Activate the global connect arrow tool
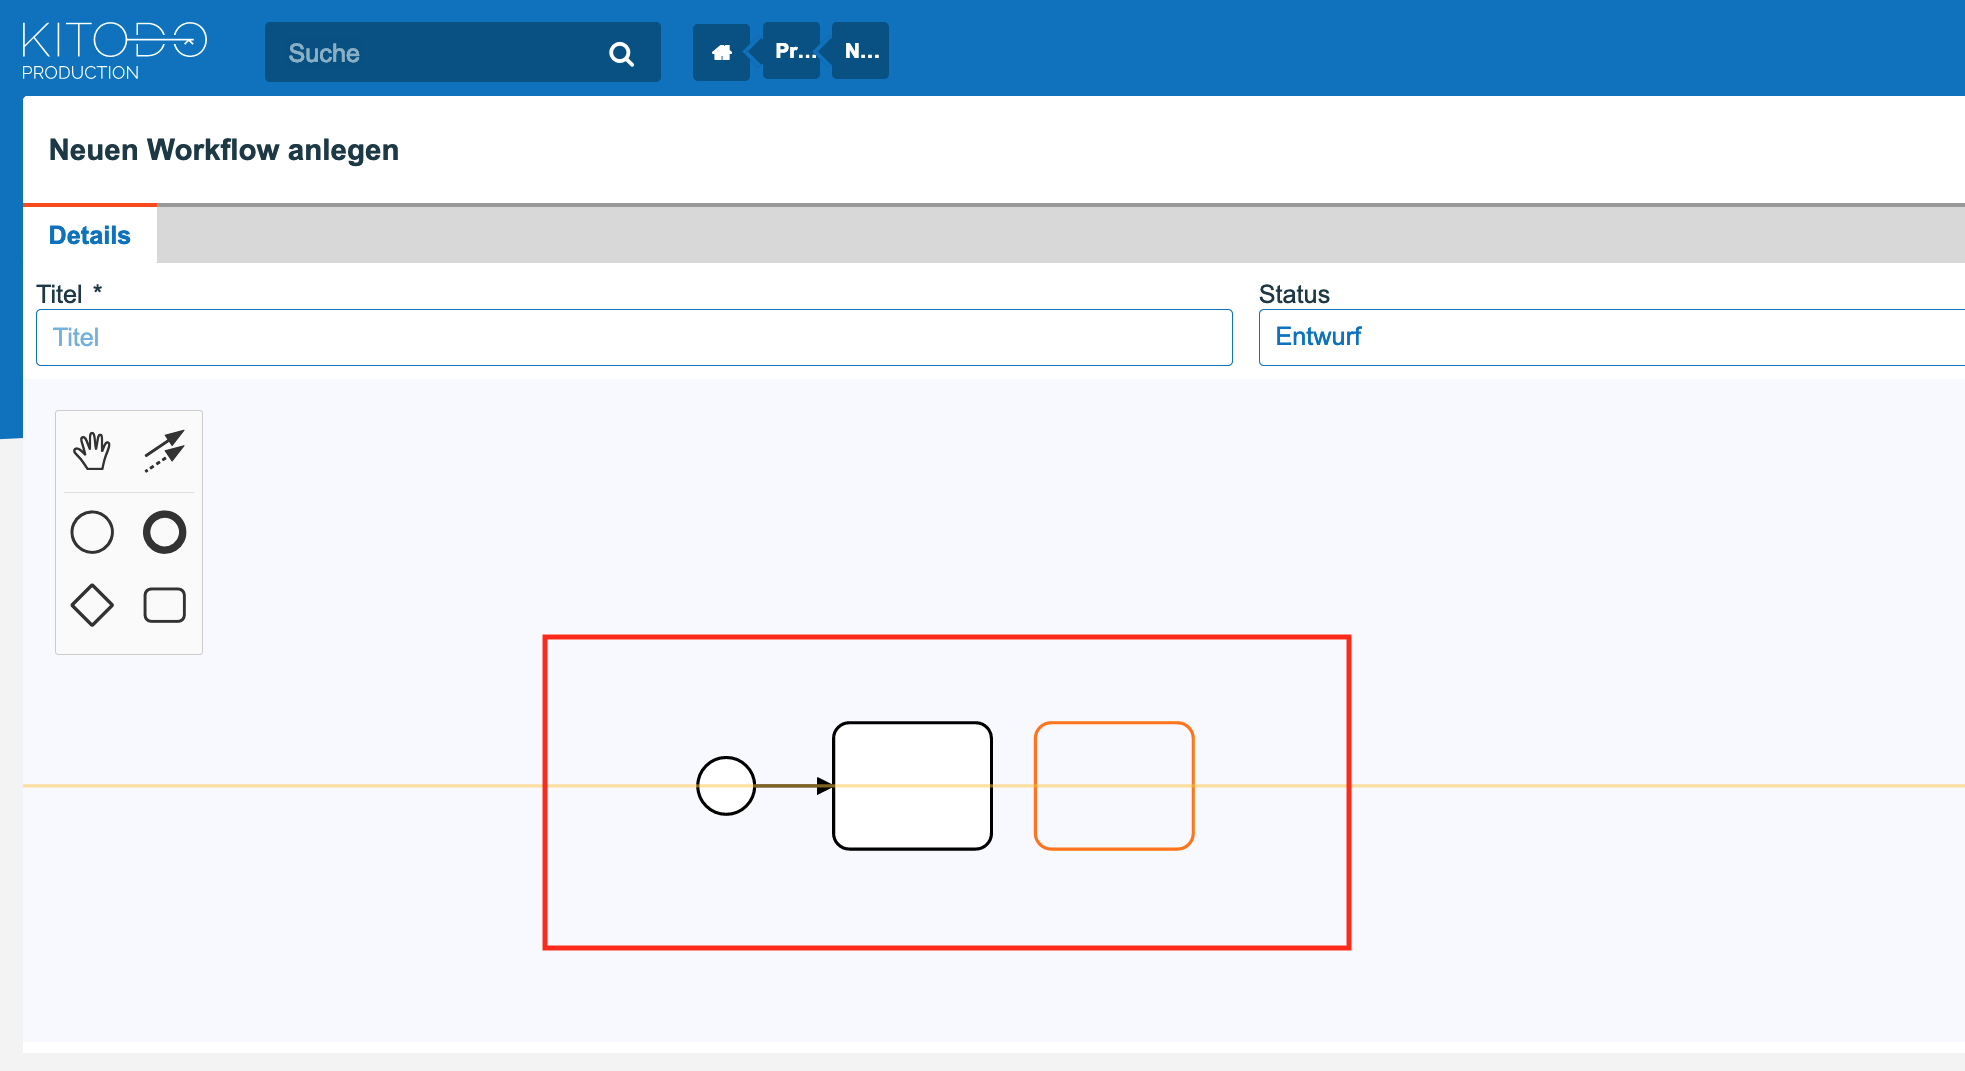1965x1071 pixels. coord(165,451)
